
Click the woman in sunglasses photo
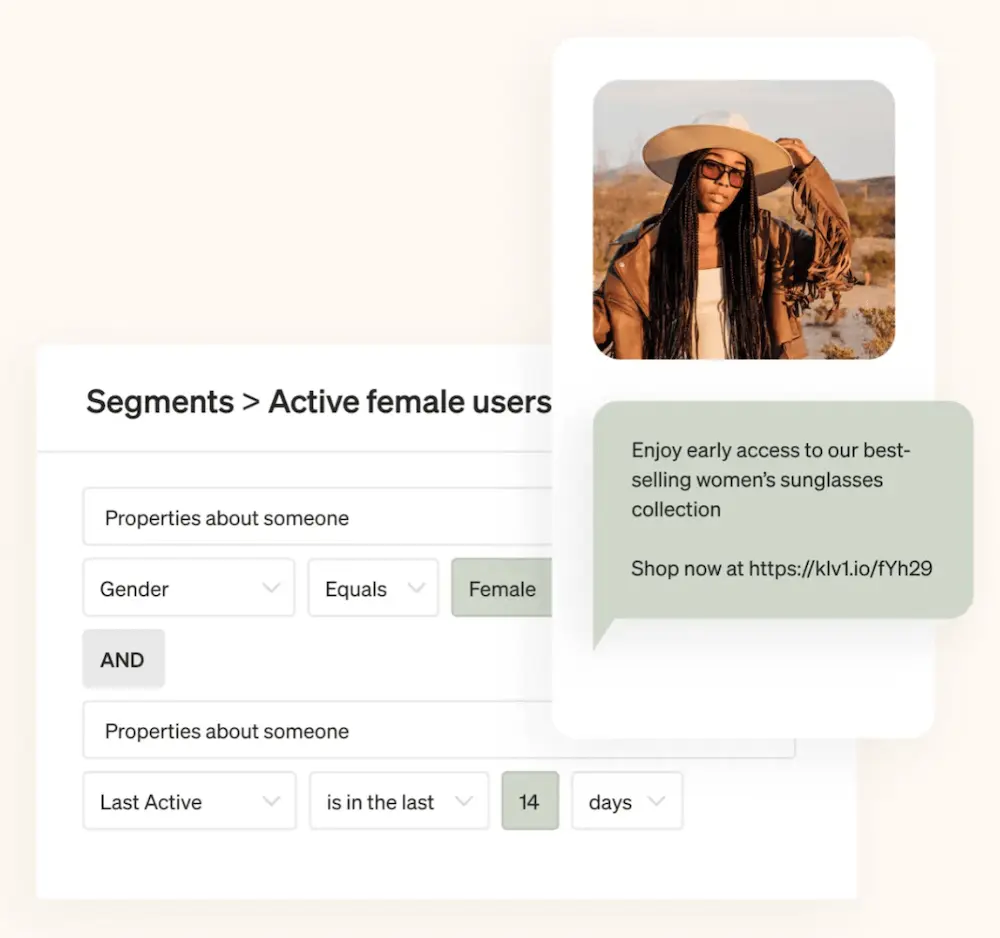point(743,220)
